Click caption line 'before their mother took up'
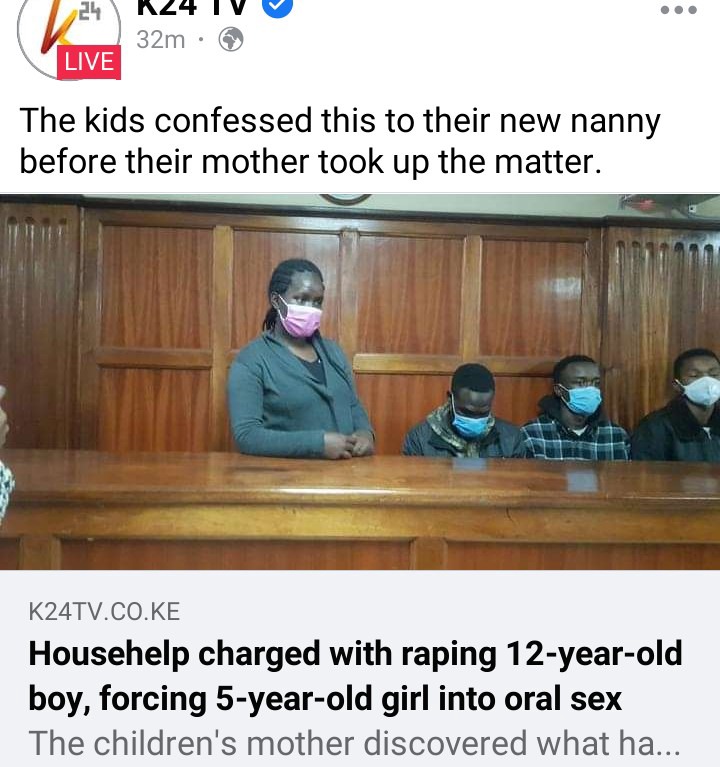This screenshot has width=720, height=767. click(311, 162)
